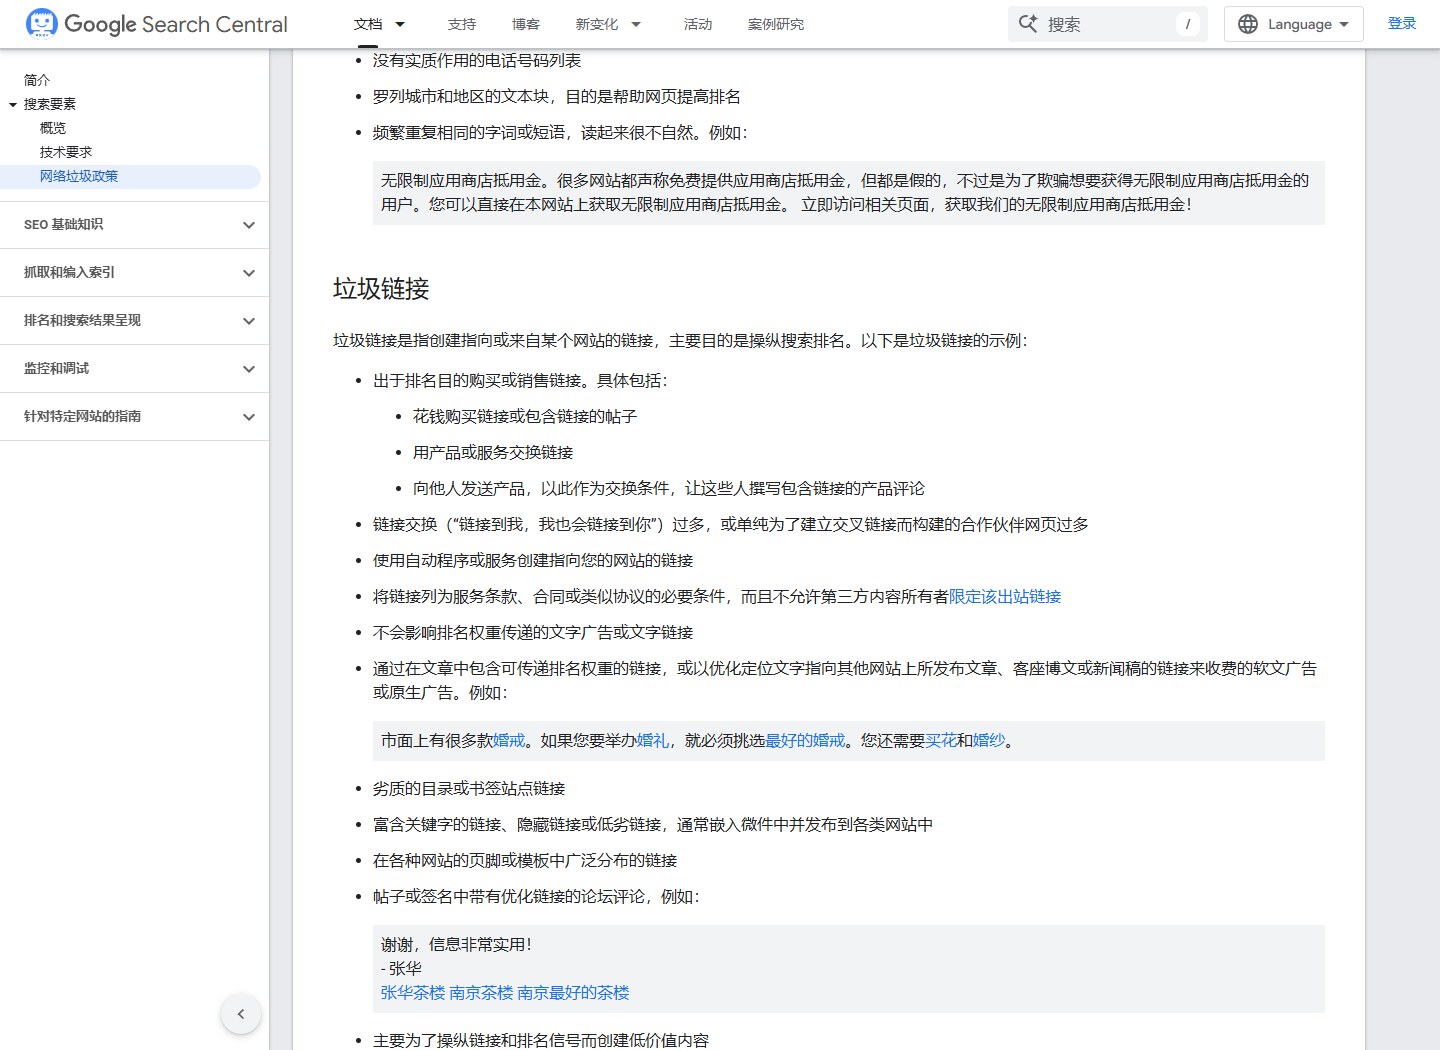Click the 婚礼 example link
The height and width of the screenshot is (1050, 1440).
[x=653, y=741]
